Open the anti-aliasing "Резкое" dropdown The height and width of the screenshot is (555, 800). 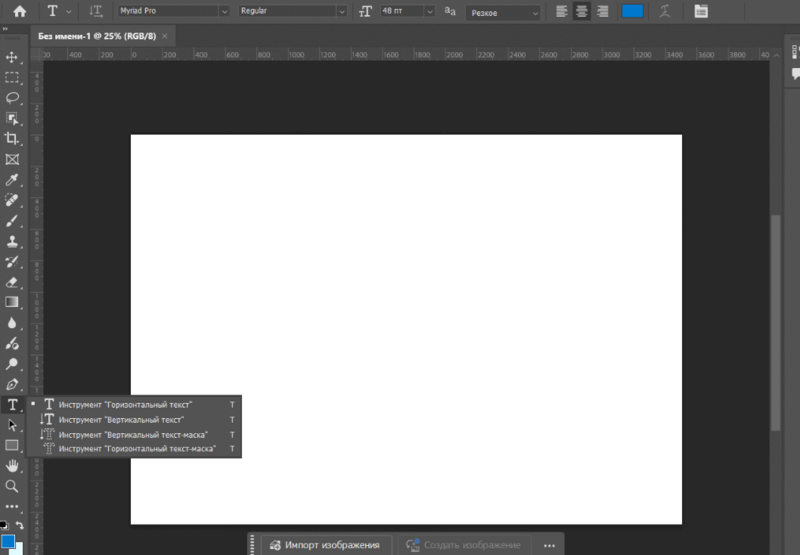coord(503,13)
